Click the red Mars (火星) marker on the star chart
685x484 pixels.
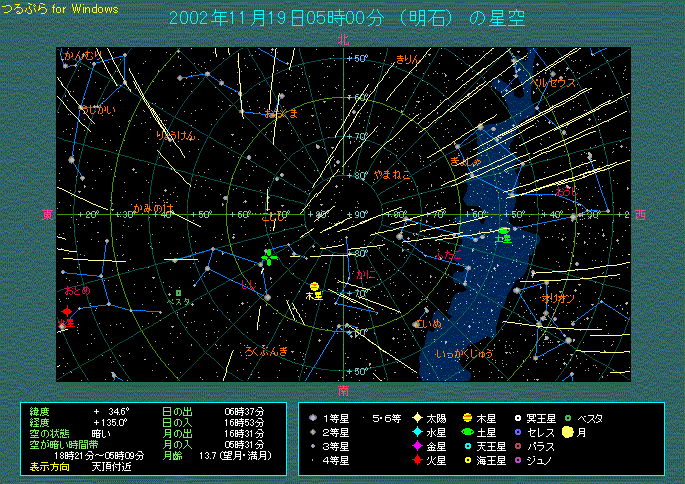coord(67,312)
